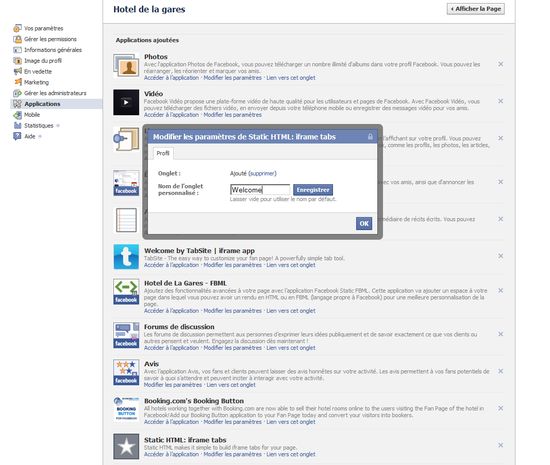Click the Hotel de La Gares FBML icon
The height and width of the screenshot is (465, 550).
point(126,291)
